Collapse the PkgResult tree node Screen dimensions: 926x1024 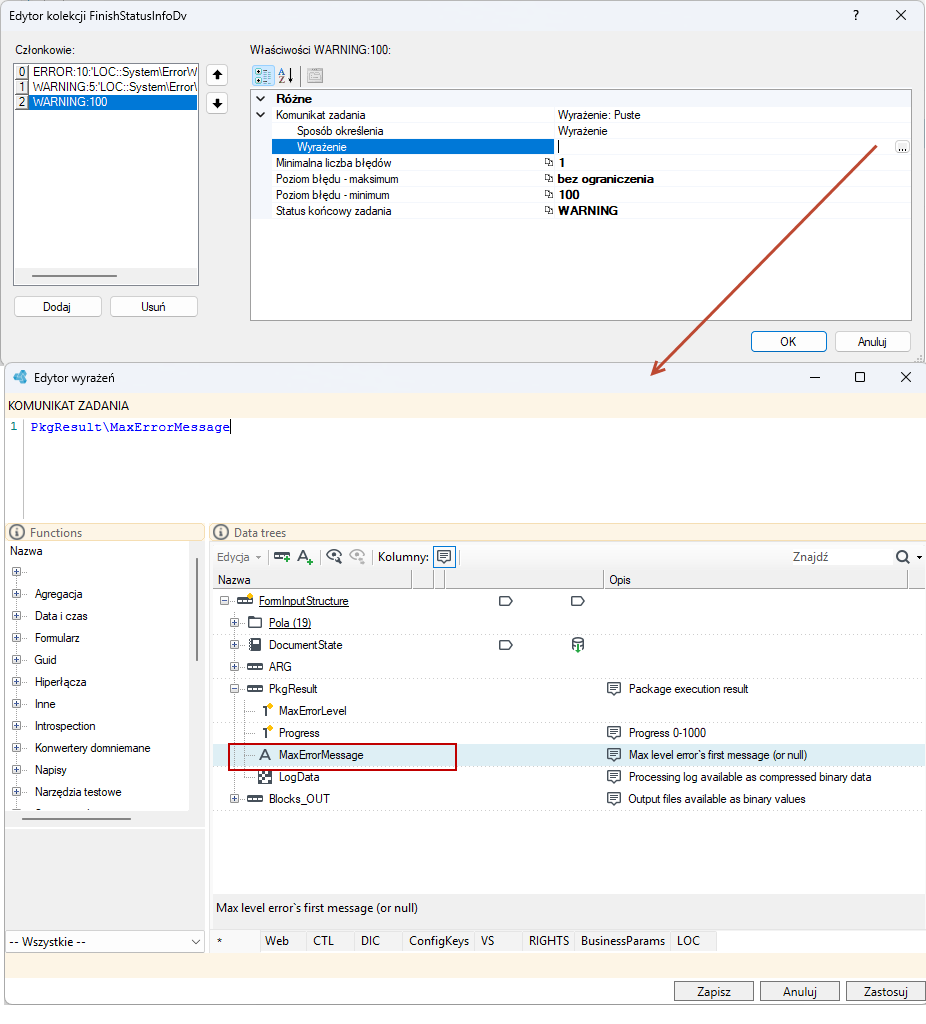pos(234,689)
